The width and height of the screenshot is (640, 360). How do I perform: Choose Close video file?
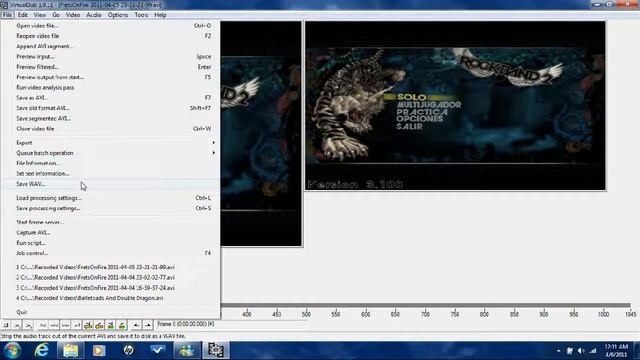[x=110, y=129]
